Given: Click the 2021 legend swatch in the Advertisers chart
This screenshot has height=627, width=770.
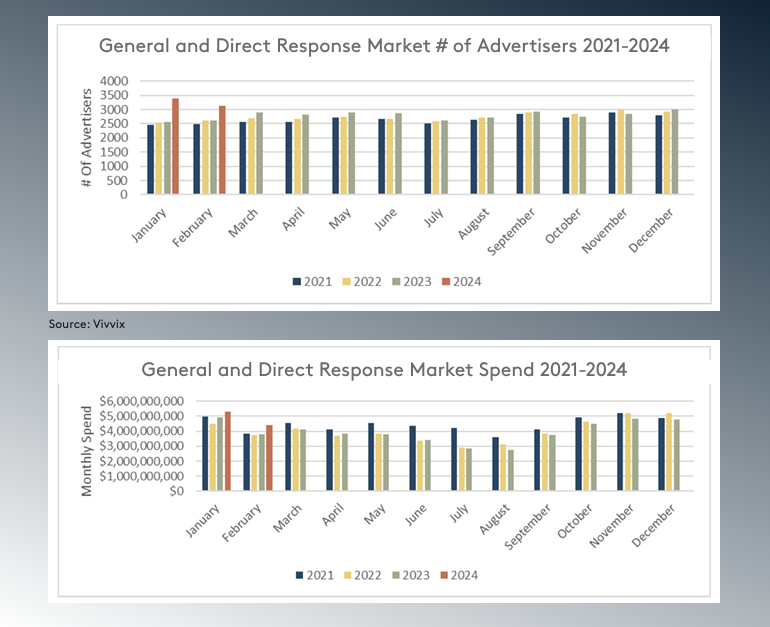Looking at the screenshot, I should tap(297, 282).
